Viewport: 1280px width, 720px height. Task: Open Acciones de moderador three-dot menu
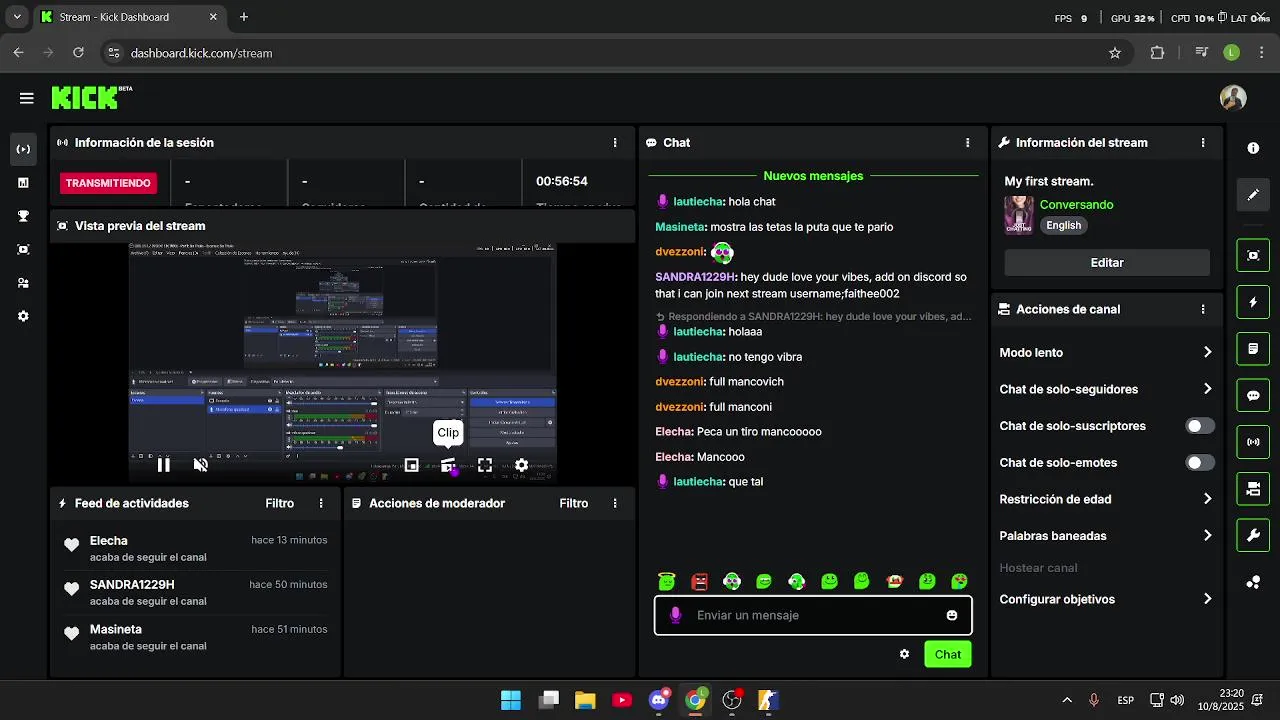pos(615,504)
